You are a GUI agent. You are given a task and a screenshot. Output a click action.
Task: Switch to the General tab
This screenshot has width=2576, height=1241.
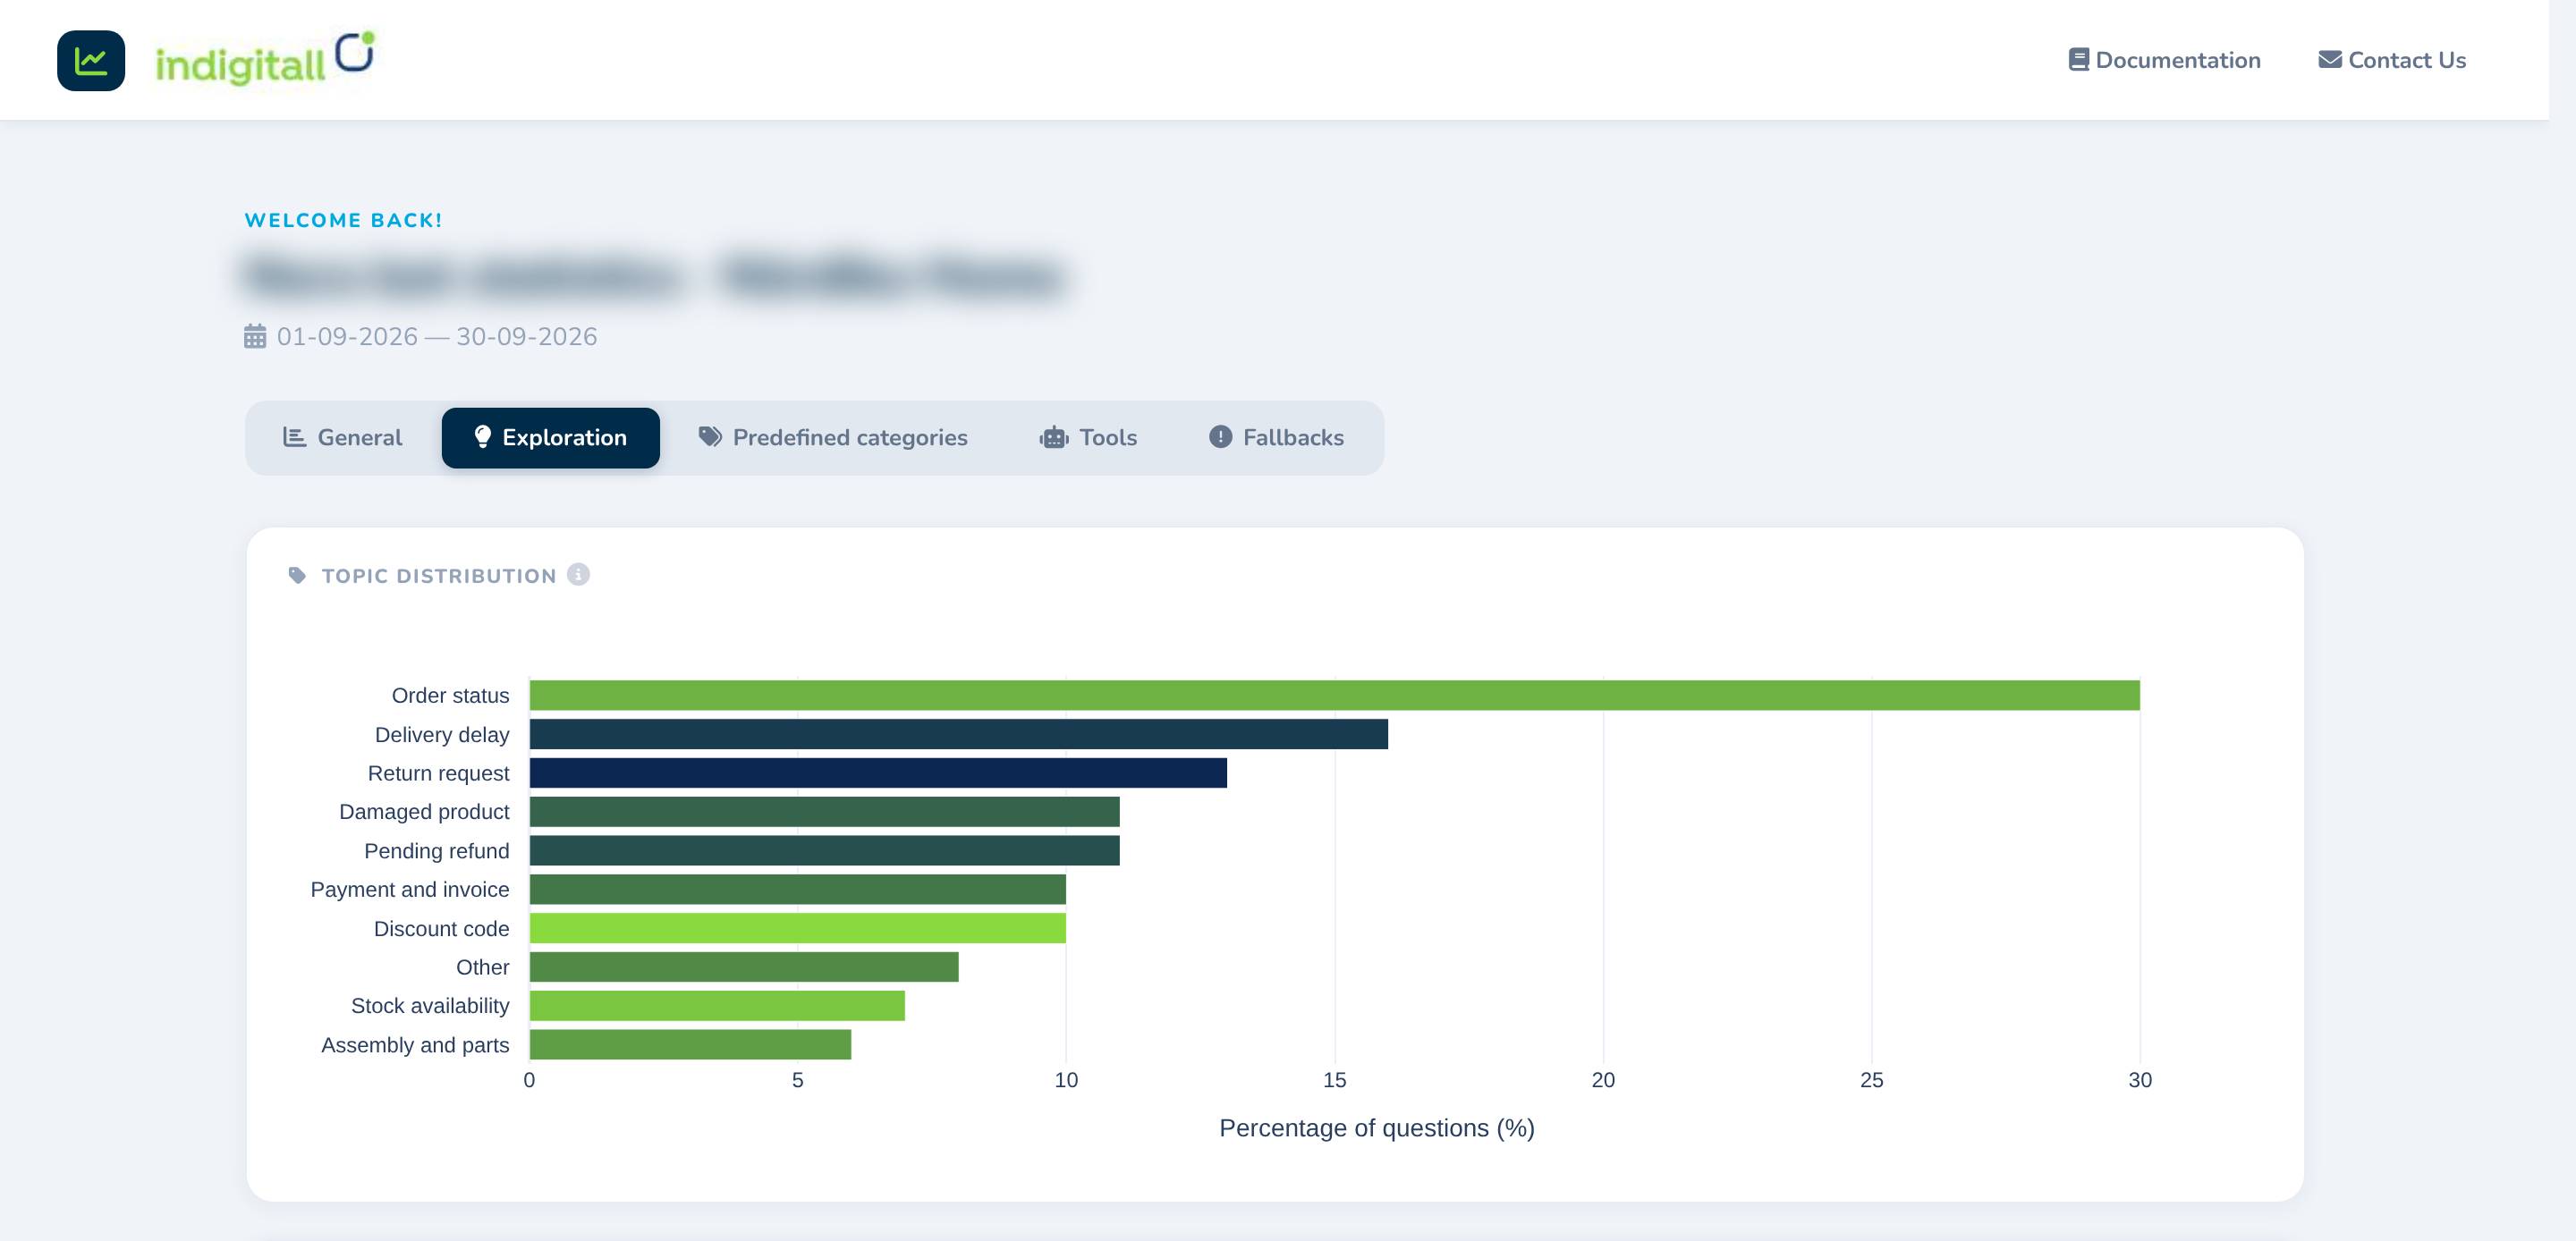[343, 438]
